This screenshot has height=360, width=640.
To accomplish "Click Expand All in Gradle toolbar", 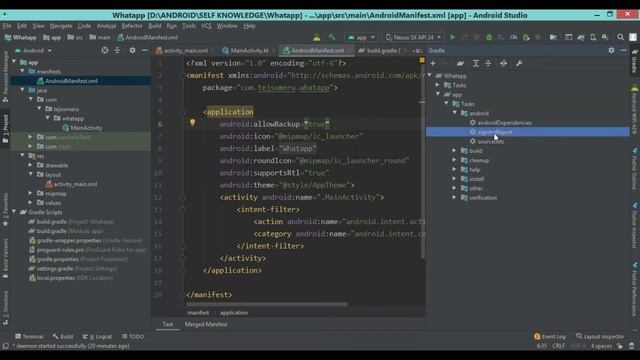I will (476, 63).
